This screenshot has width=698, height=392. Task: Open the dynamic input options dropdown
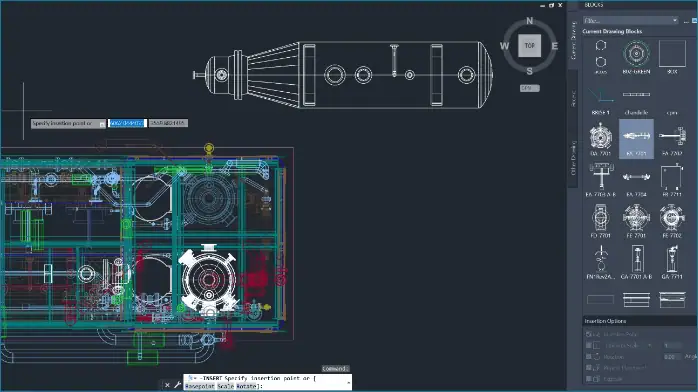point(102,124)
